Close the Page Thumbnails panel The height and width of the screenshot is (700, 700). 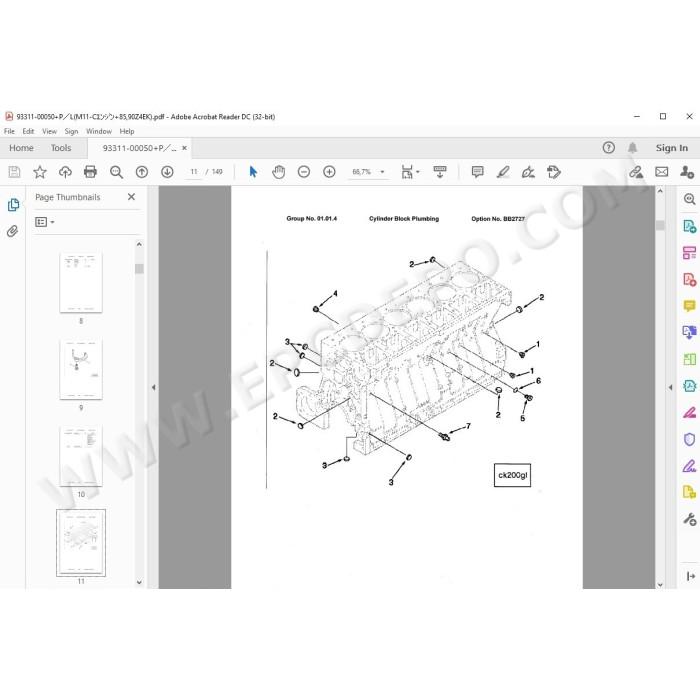pyautogui.click(x=131, y=197)
